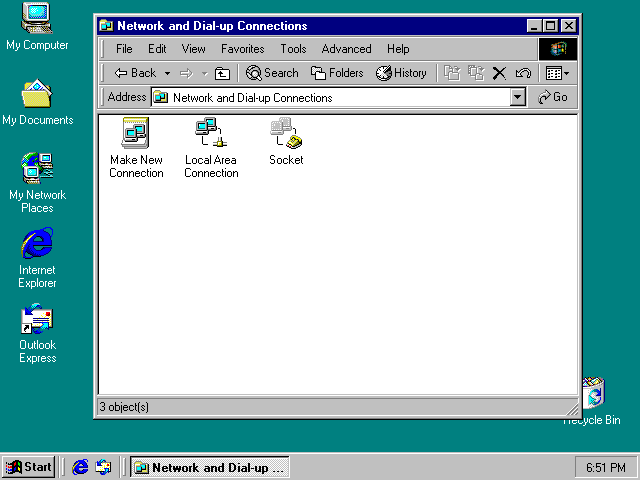Launch Internet Explorer from Quick Launch
This screenshot has width=640, height=480.
point(80,467)
